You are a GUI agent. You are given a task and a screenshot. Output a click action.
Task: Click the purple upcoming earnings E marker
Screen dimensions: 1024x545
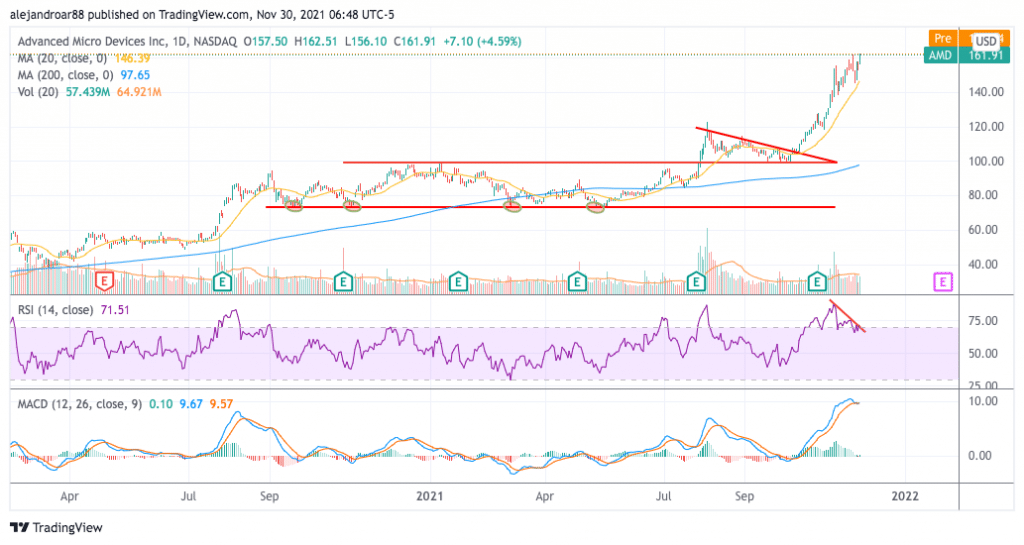(x=943, y=282)
